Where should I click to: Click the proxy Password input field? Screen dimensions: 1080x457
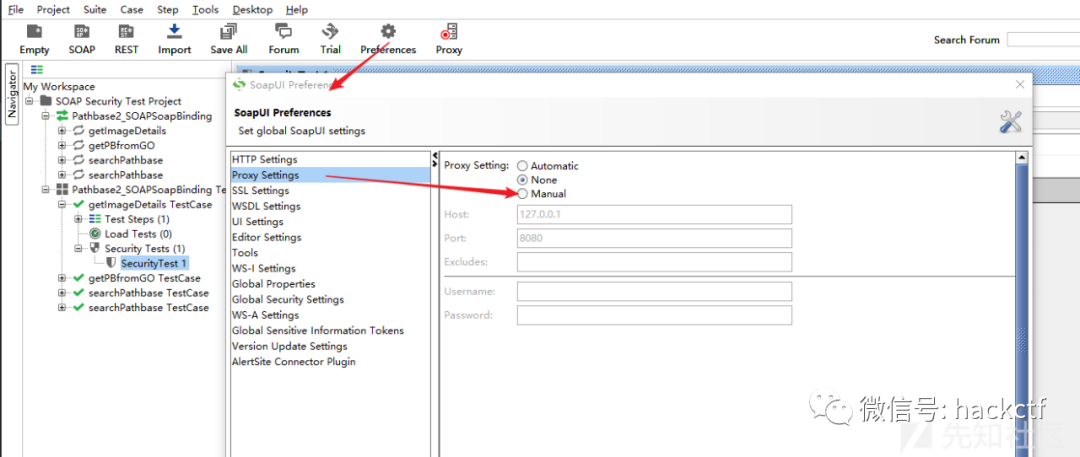pyautogui.click(x=654, y=315)
